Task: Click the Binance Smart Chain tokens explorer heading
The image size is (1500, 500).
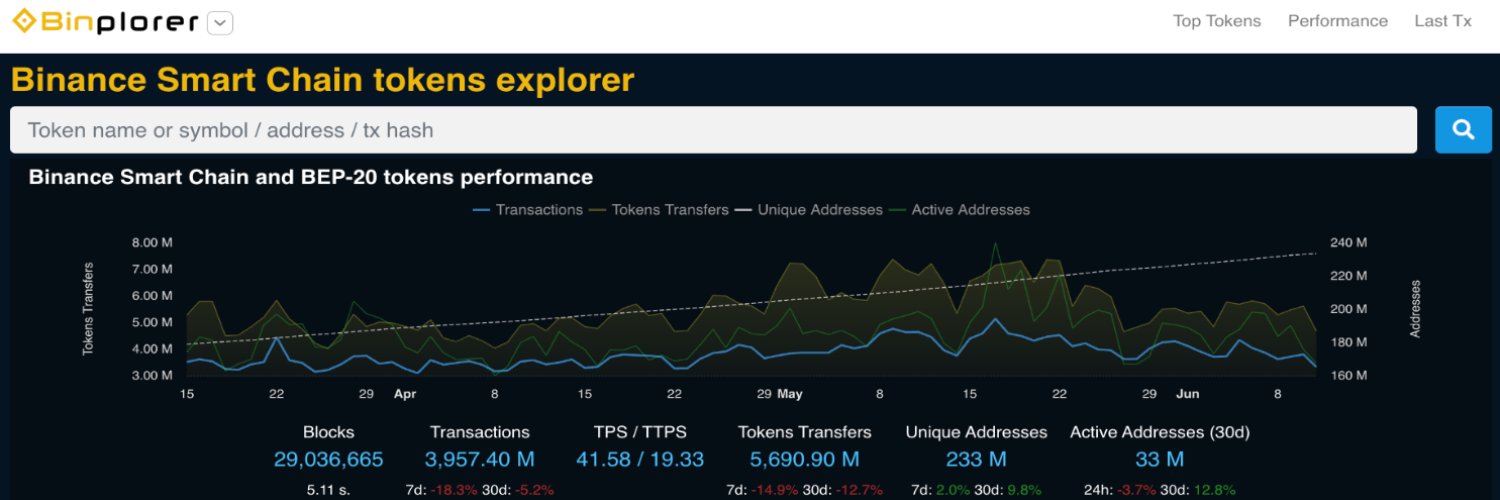Action: [322, 80]
